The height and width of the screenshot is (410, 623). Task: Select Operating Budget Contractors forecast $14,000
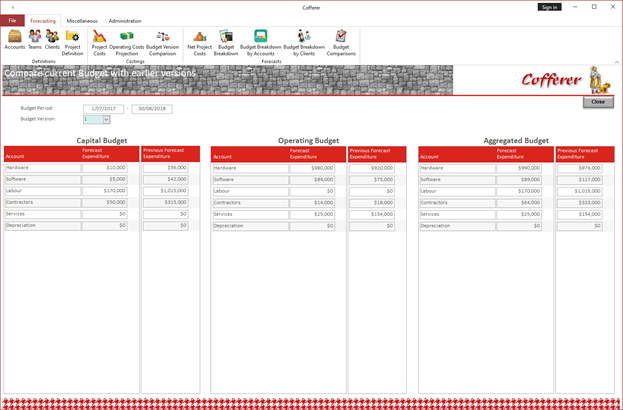pos(312,203)
